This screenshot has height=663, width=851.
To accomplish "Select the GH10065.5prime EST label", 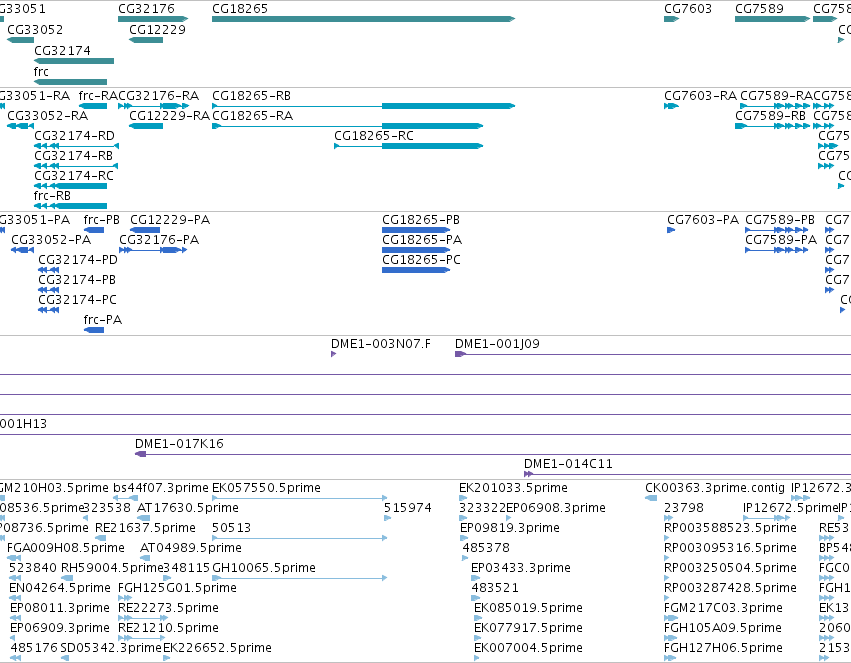I will pos(264,568).
